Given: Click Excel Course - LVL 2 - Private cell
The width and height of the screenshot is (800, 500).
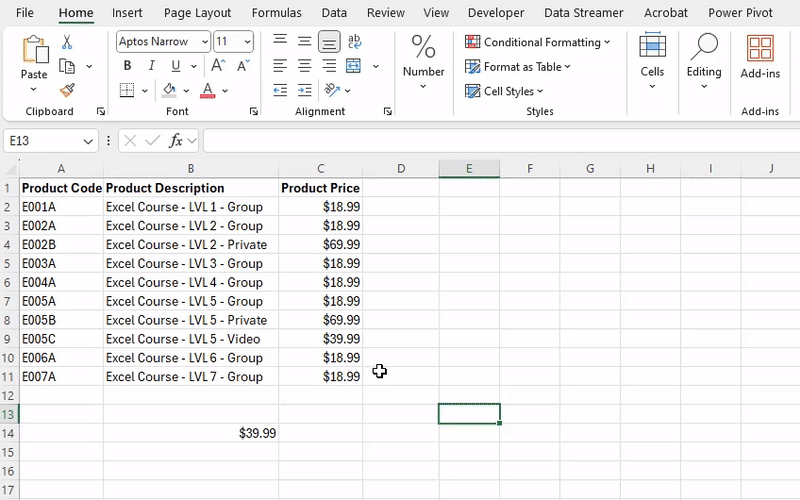Looking at the screenshot, I should (x=191, y=244).
